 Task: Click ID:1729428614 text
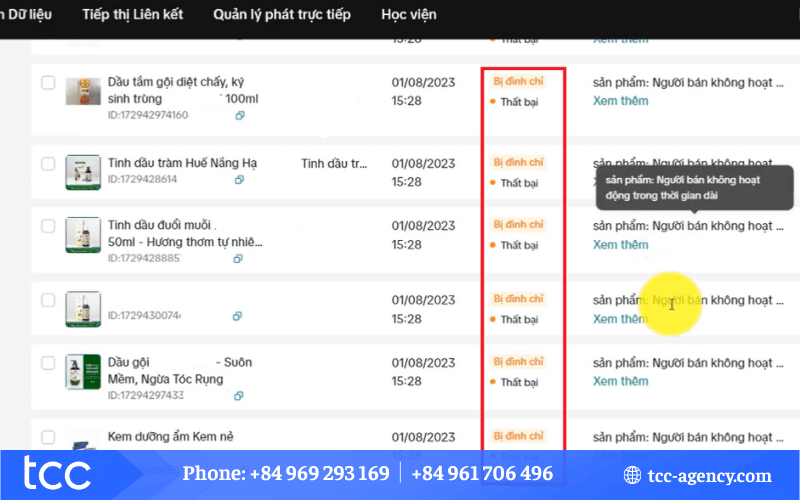142,180
